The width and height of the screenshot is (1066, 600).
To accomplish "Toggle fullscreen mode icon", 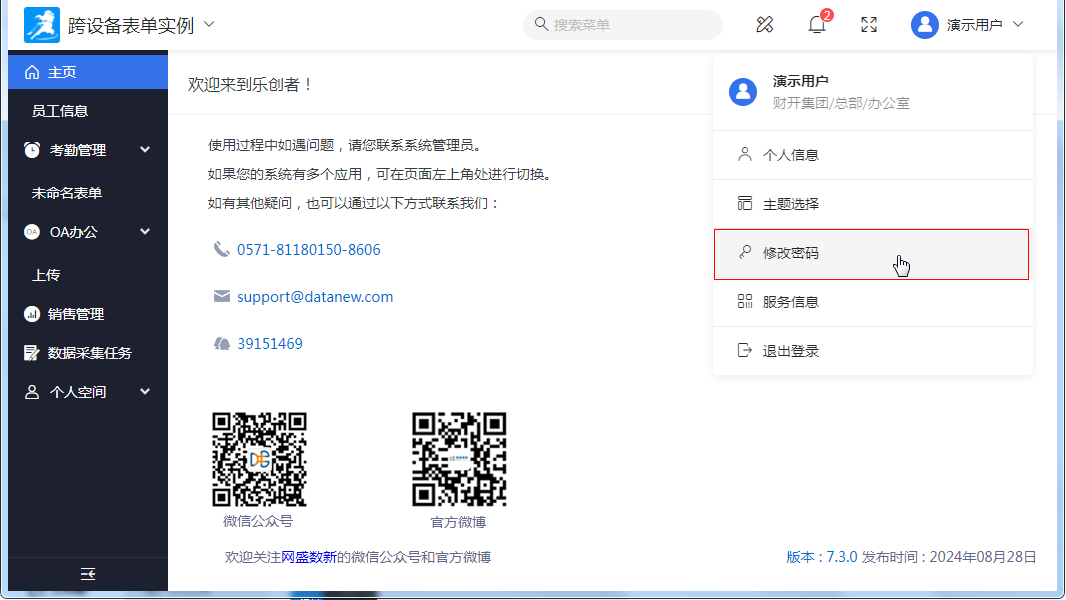I will [869, 25].
